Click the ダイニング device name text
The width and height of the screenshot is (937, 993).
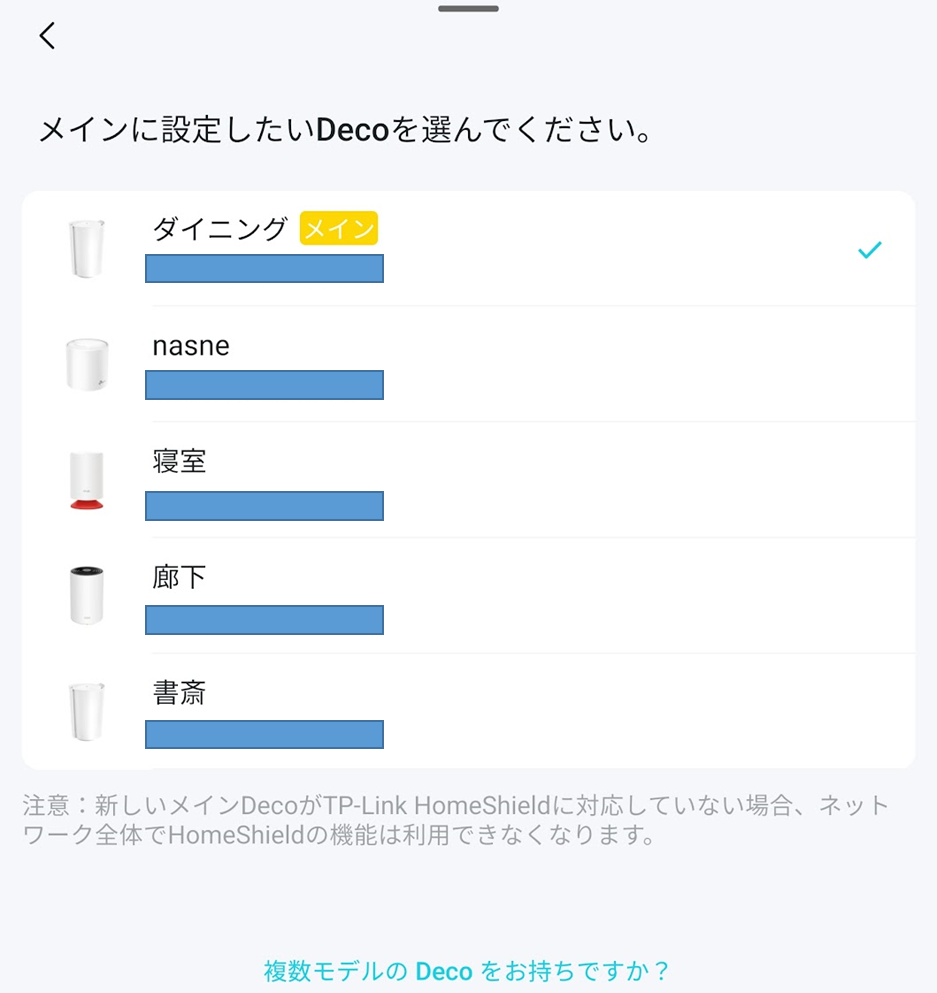coord(220,229)
